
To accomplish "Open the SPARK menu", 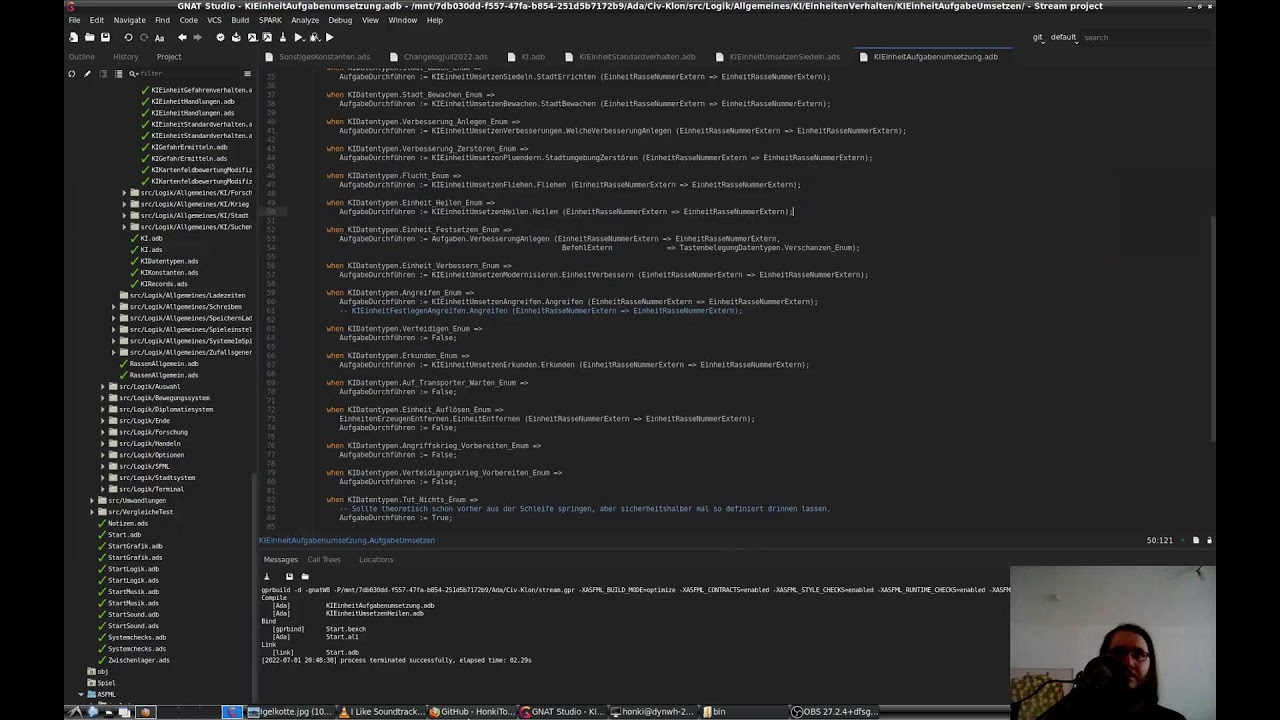I will pos(270,20).
